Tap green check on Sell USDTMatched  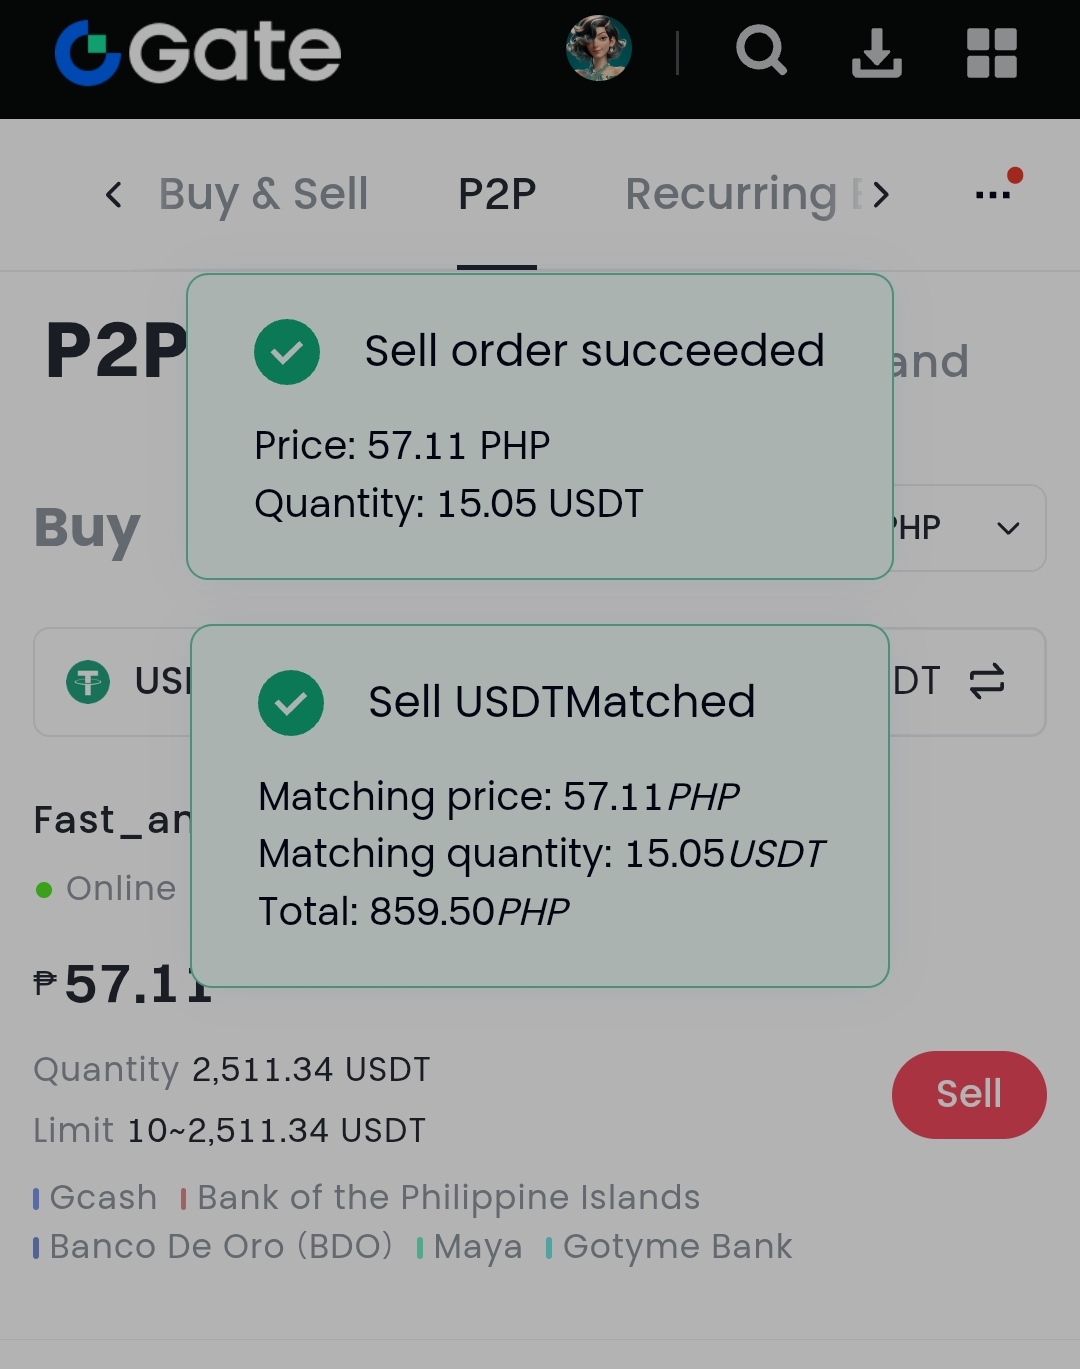[x=291, y=703]
